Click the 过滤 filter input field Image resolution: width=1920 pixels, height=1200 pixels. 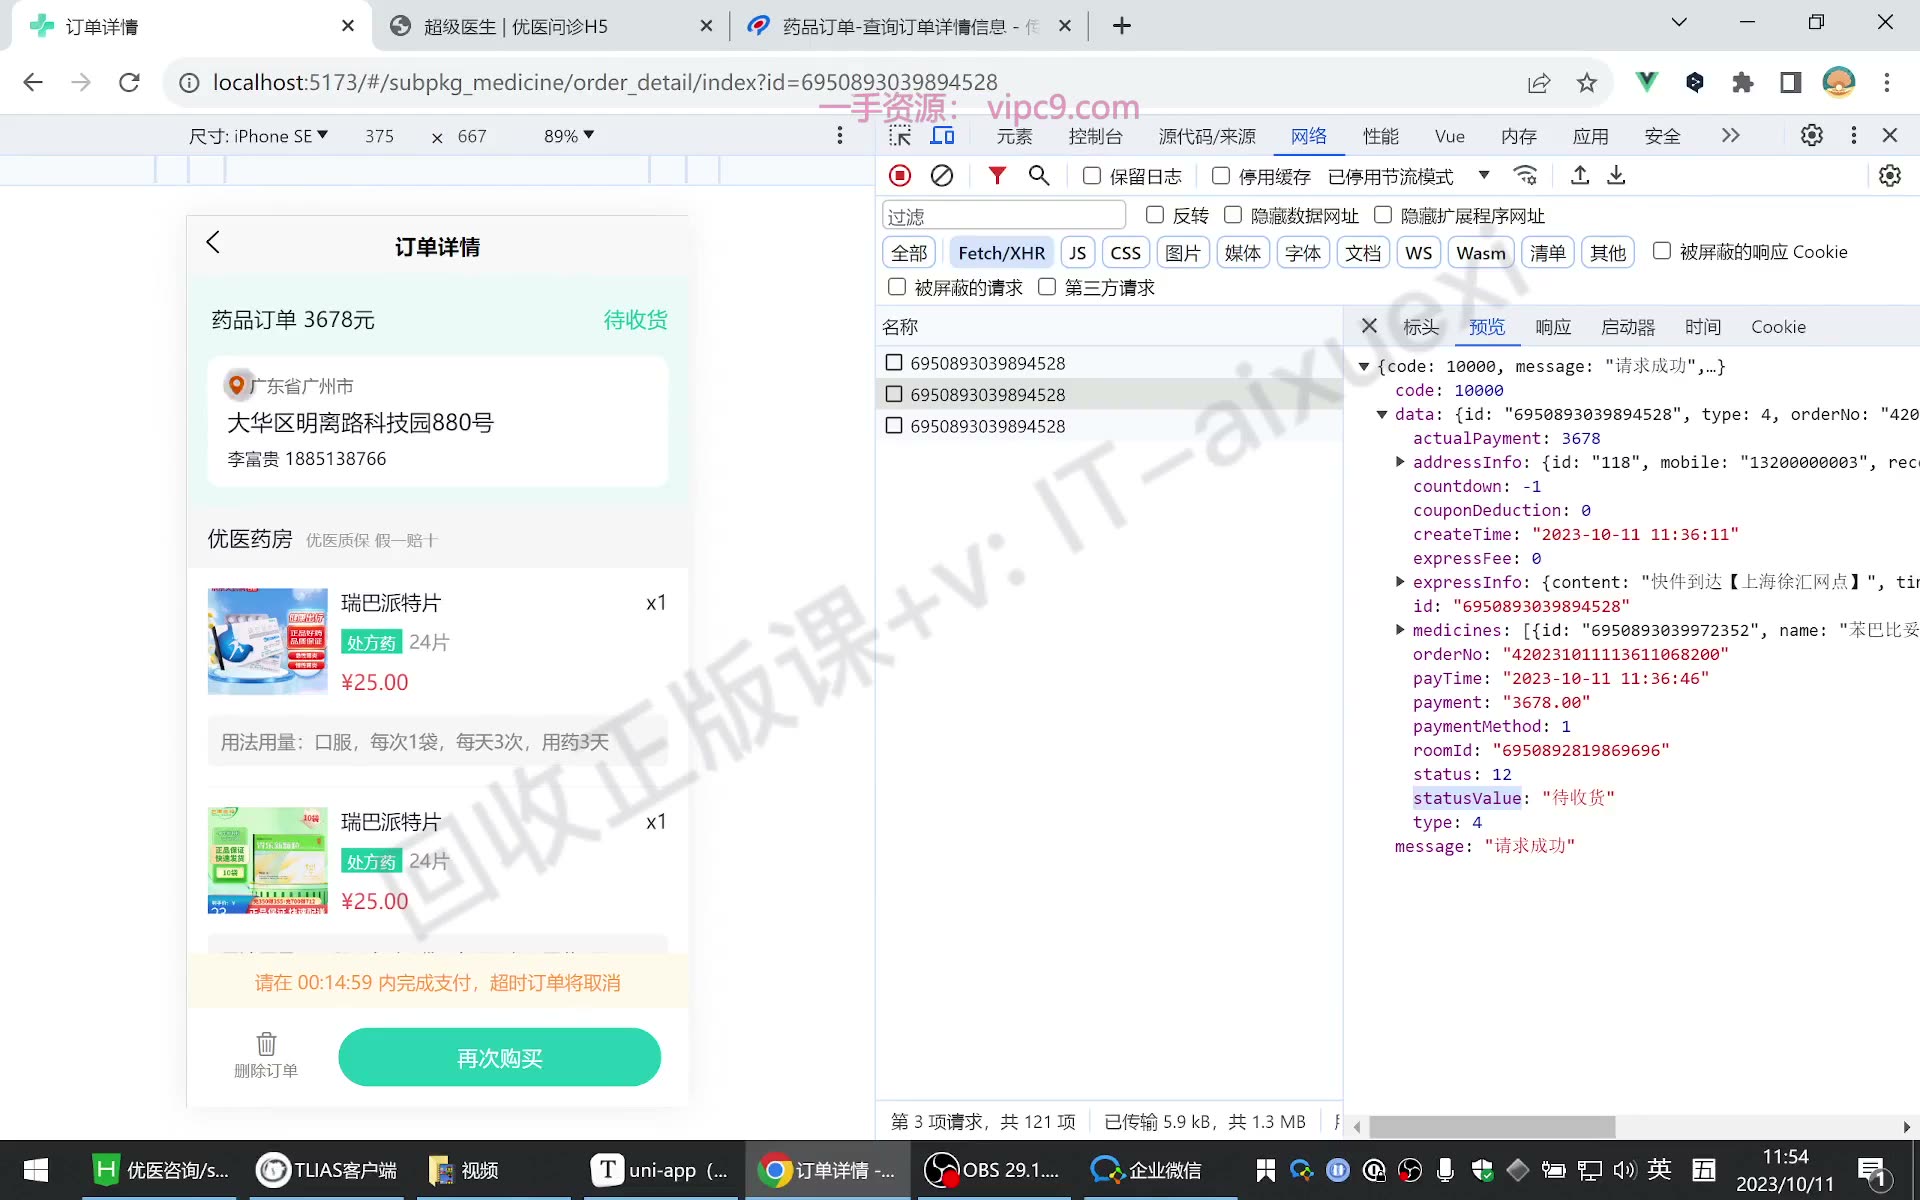click(x=1004, y=216)
